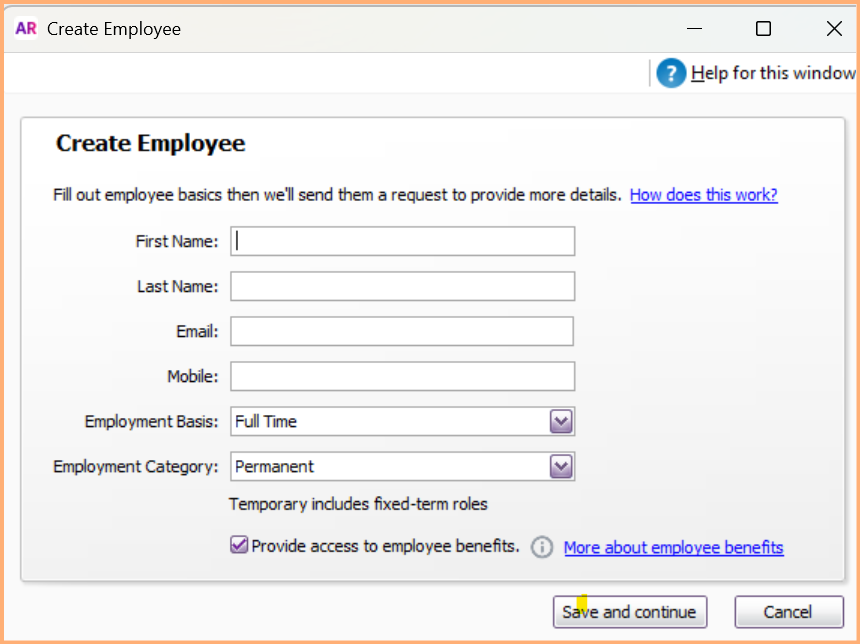The height and width of the screenshot is (644, 860).
Task: Expand the Employment Category dropdown arrow
Action: point(561,467)
